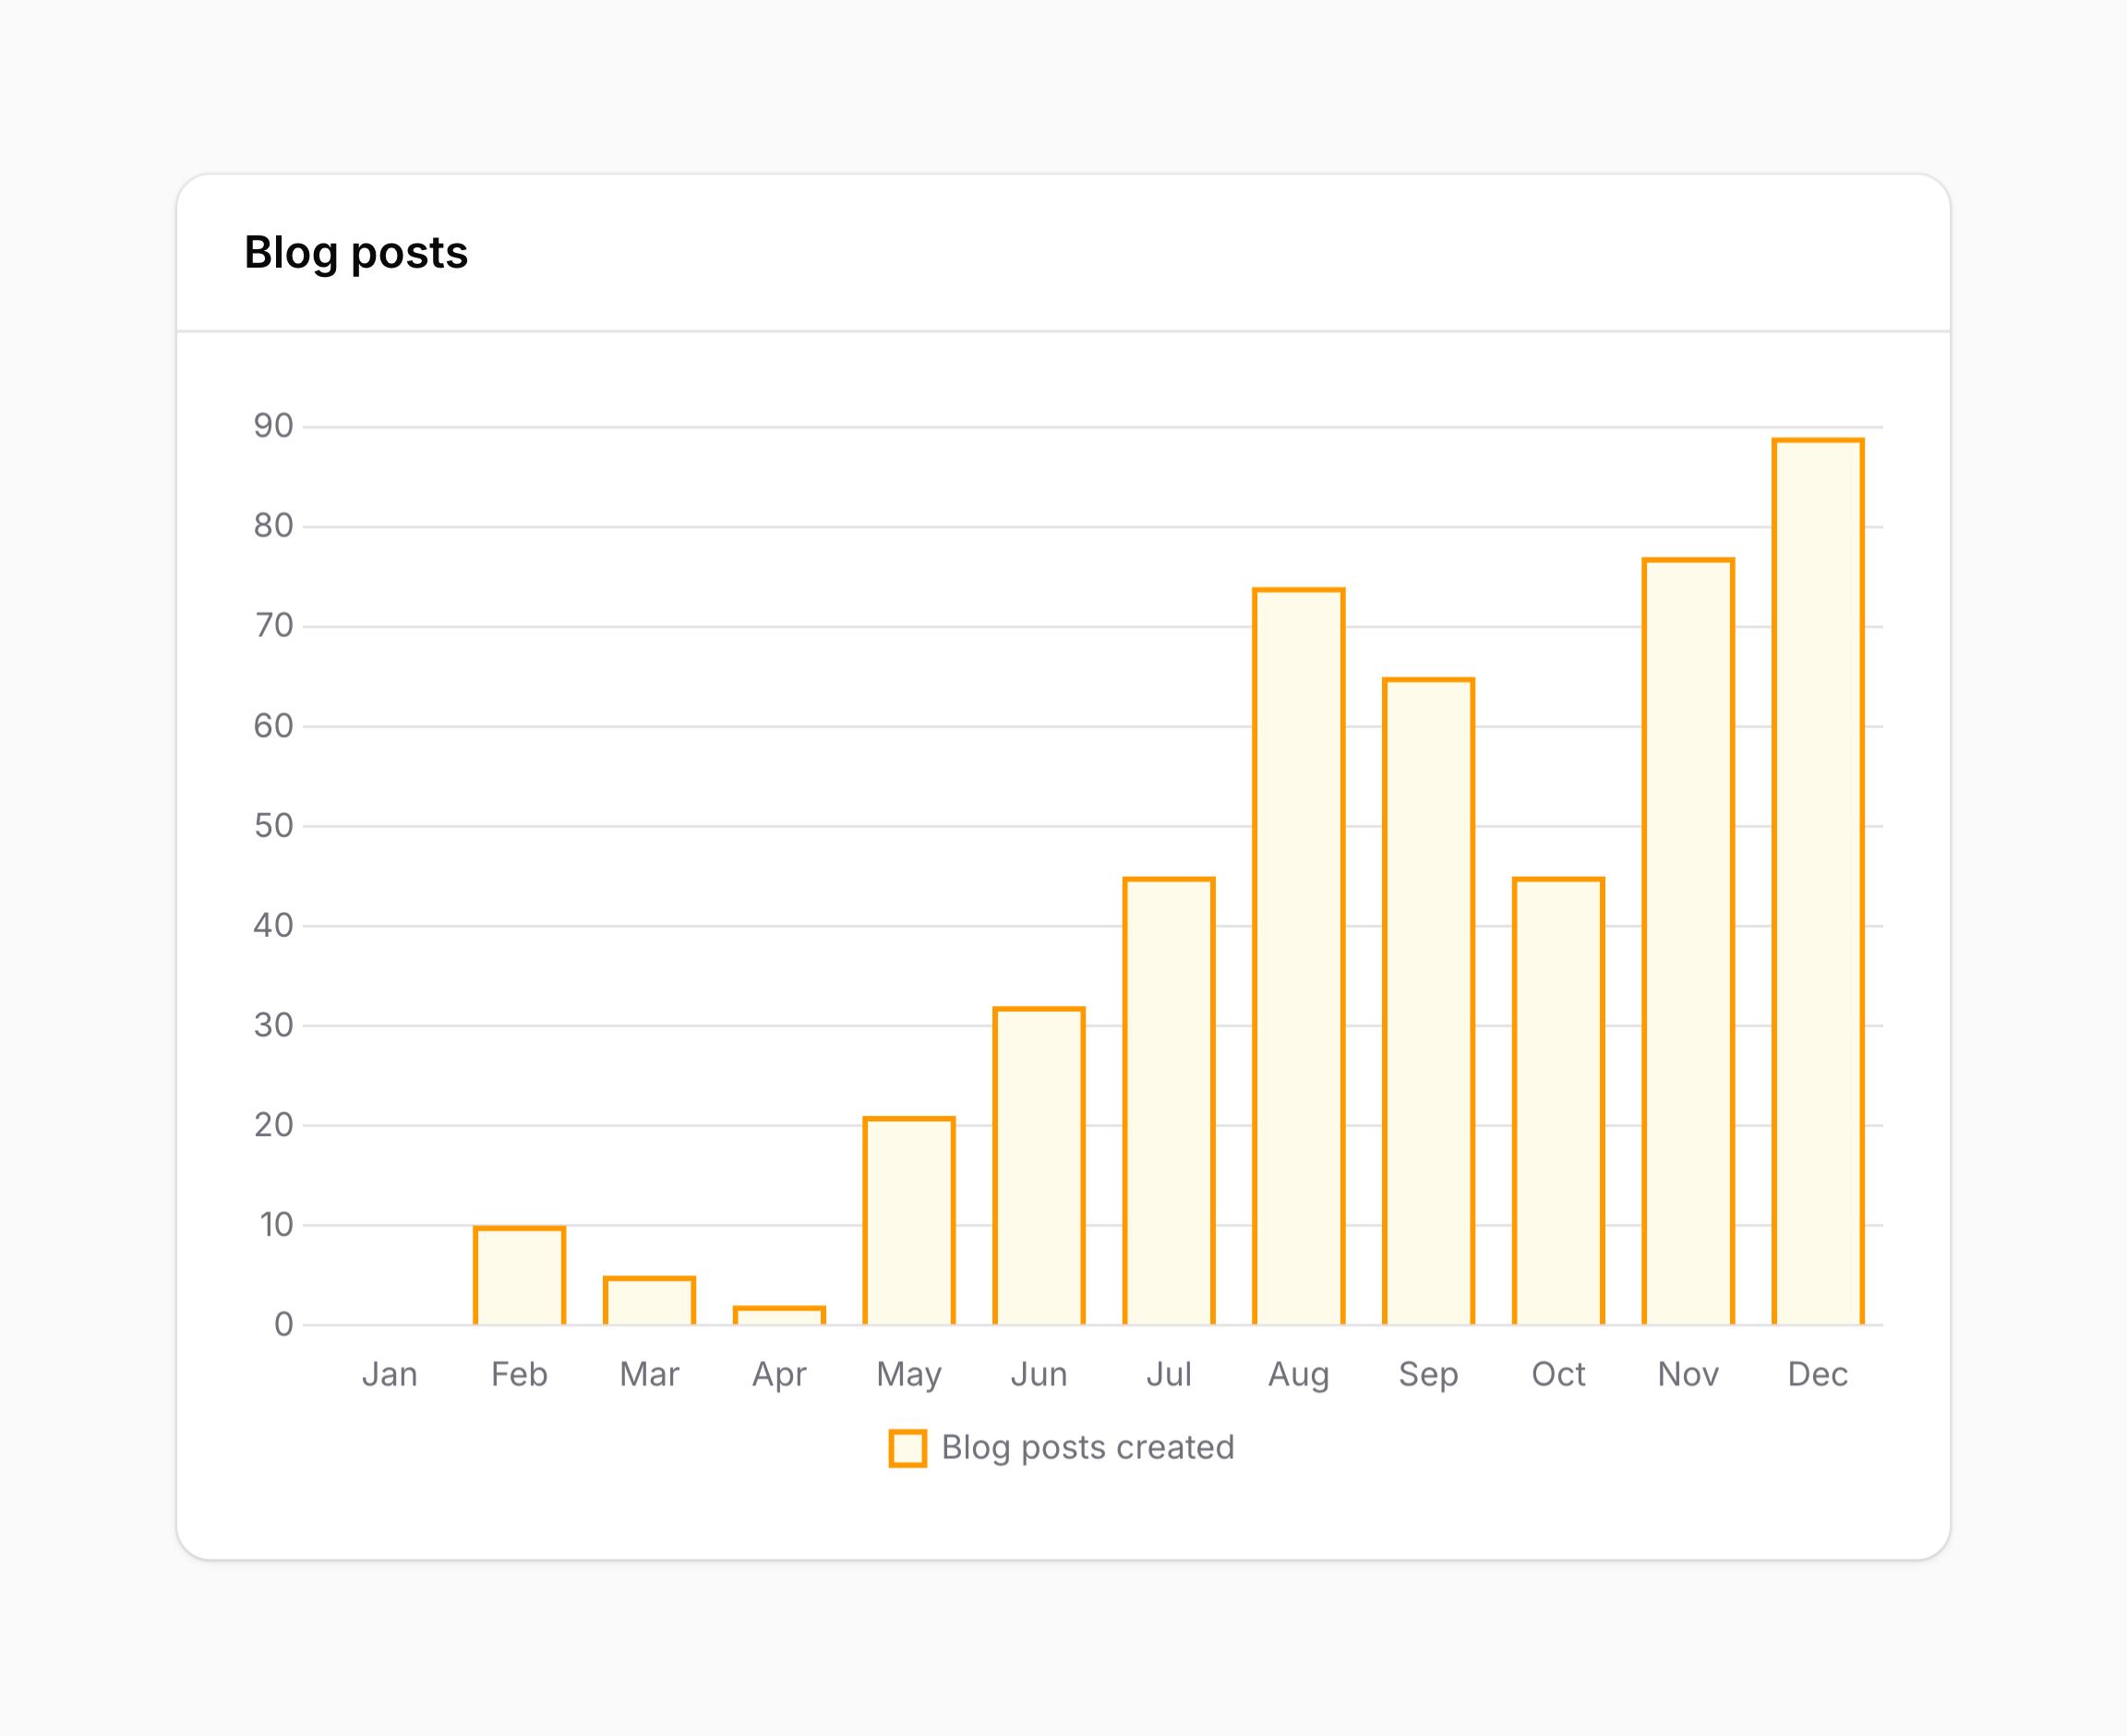The width and height of the screenshot is (2127, 1736).
Task: Select the June bar
Action: (x=1039, y=1166)
